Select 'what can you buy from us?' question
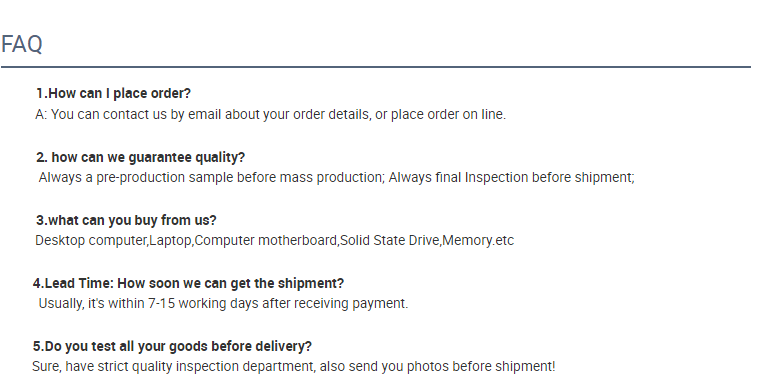The width and height of the screenshot is (758, 384). 126,220
